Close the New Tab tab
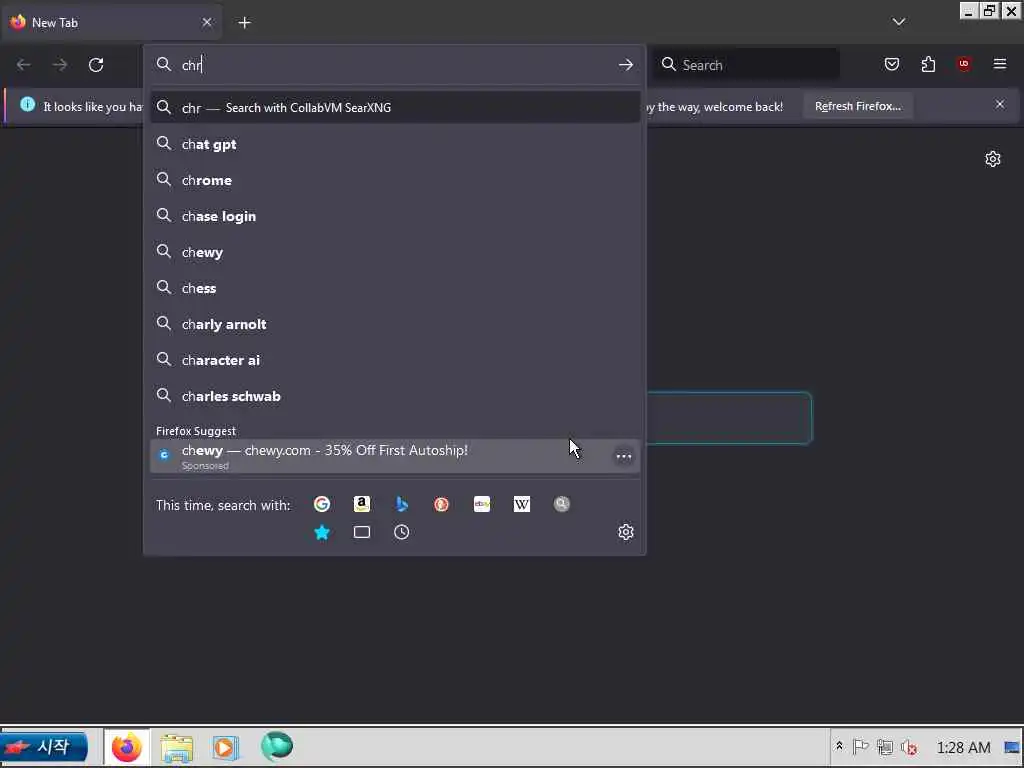Image resolution: width=1024 pixels, height=768 pixels. pos(207,22)
